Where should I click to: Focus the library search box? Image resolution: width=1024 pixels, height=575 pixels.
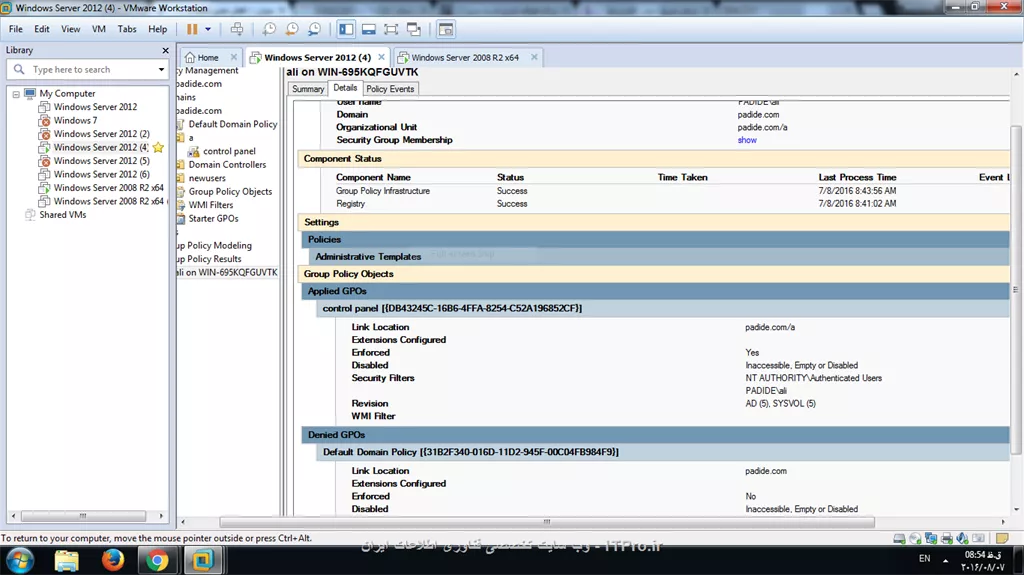(x=88, y=69)
